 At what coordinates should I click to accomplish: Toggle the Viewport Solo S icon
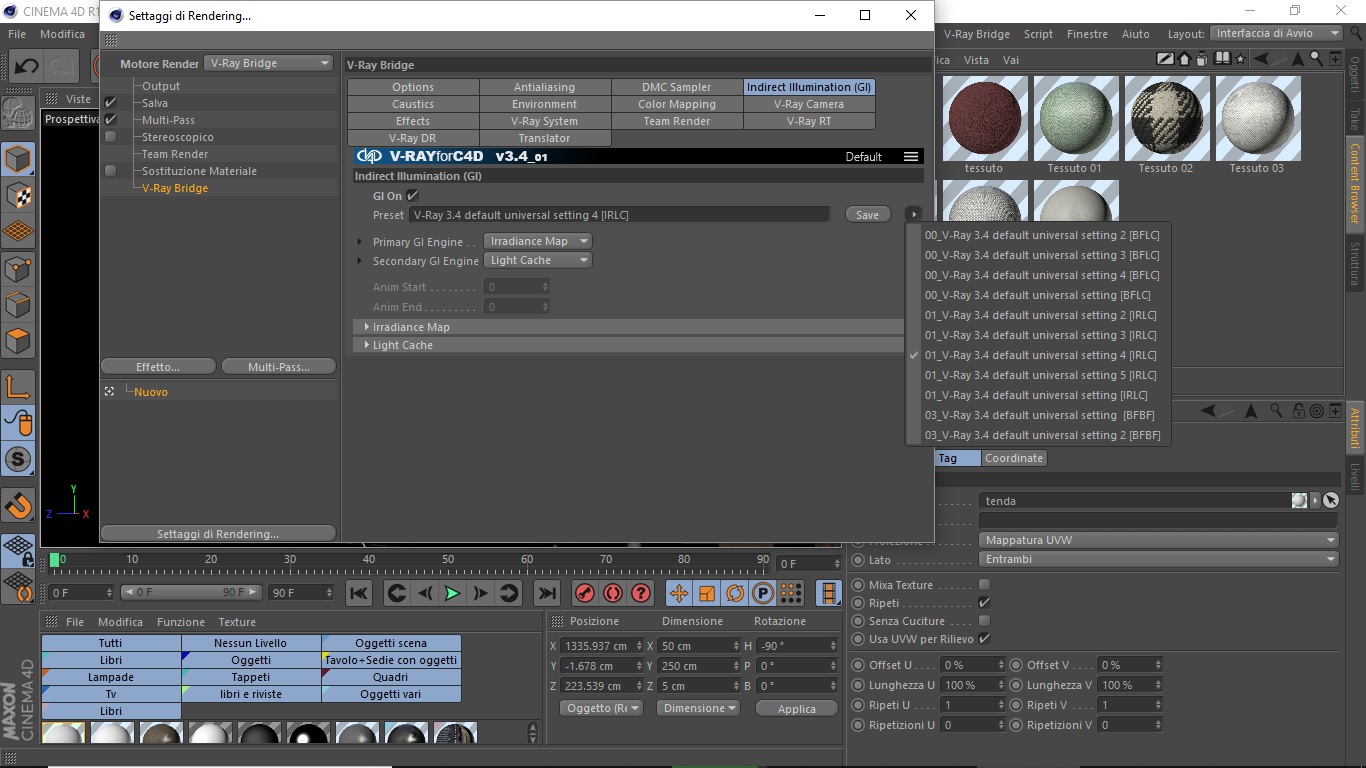pyautogui.click(x=18, y=459)
